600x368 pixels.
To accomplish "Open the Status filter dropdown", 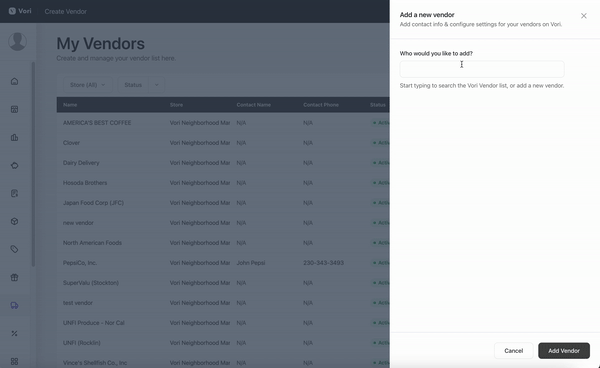I will click(x=133, y=85).
